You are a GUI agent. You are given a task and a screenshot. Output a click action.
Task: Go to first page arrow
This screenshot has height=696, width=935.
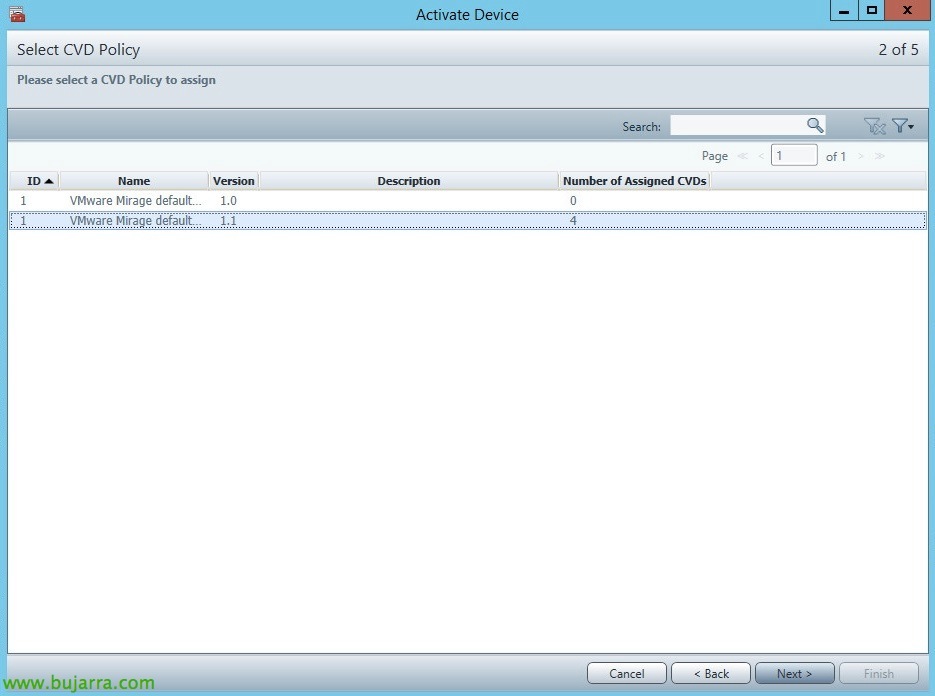742,156
